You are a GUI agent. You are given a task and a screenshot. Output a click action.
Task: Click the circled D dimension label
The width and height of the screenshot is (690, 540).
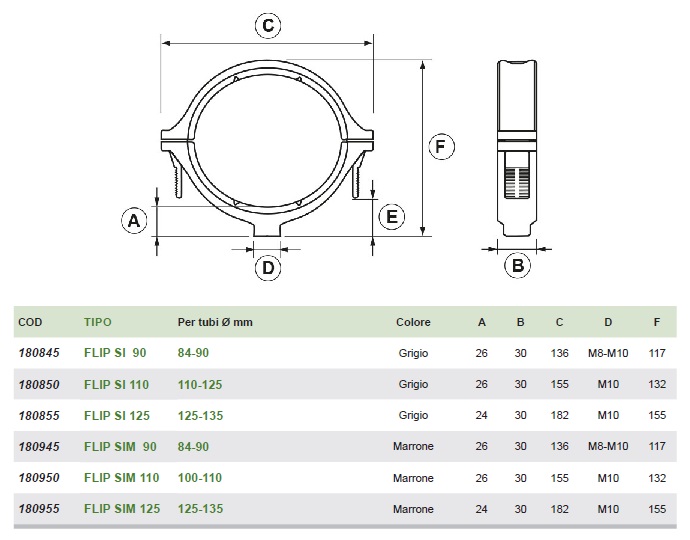[267, 267]
